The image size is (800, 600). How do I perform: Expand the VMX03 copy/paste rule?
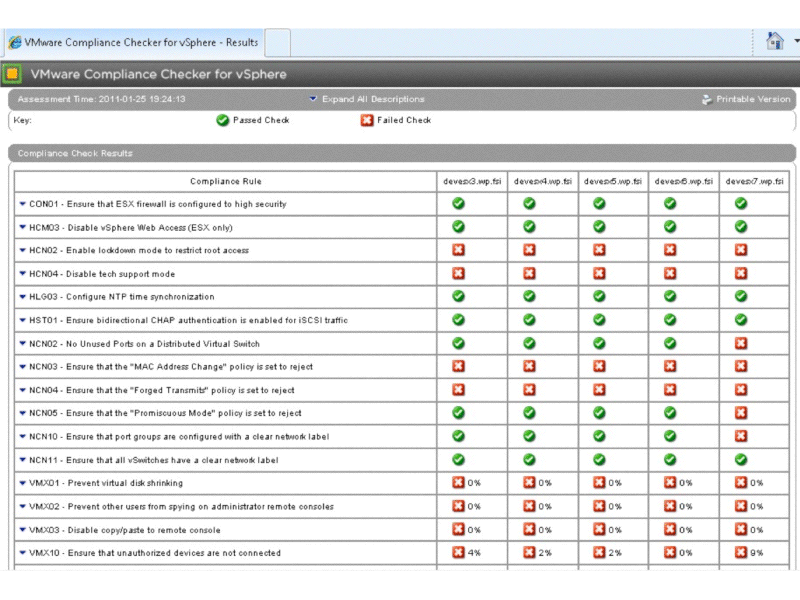point(22,530)
